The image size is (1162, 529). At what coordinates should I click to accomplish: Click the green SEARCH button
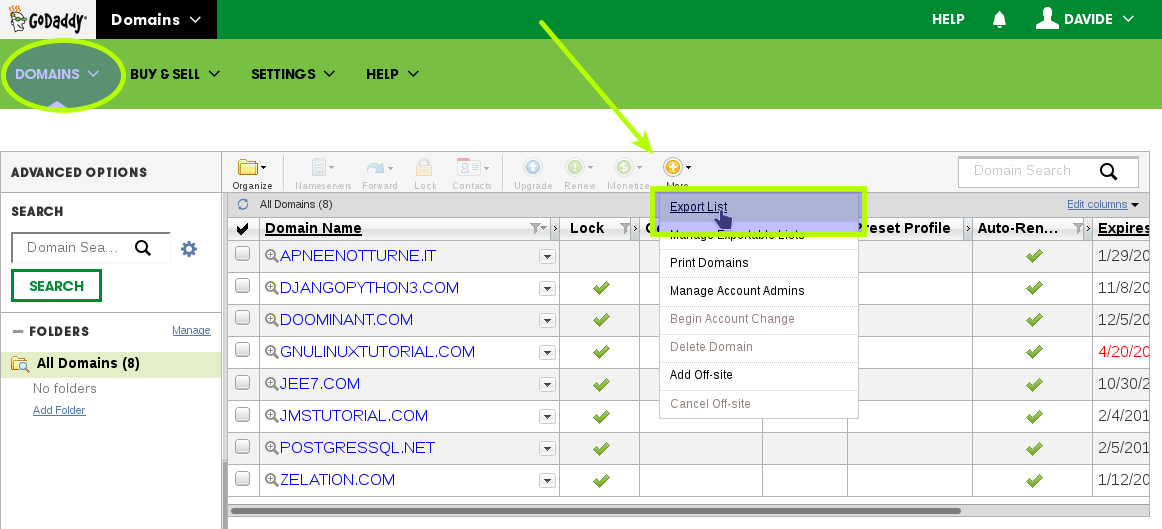(x=56, y=286)
